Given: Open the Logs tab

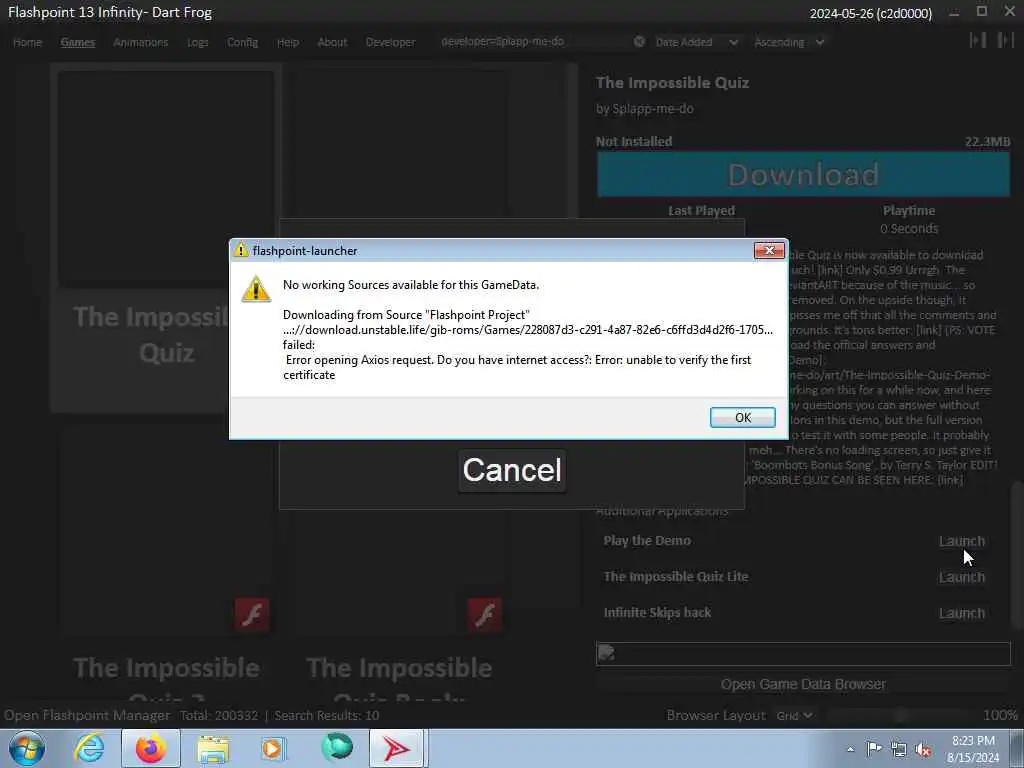Looking at the screenshot, I should coord(197,42).
